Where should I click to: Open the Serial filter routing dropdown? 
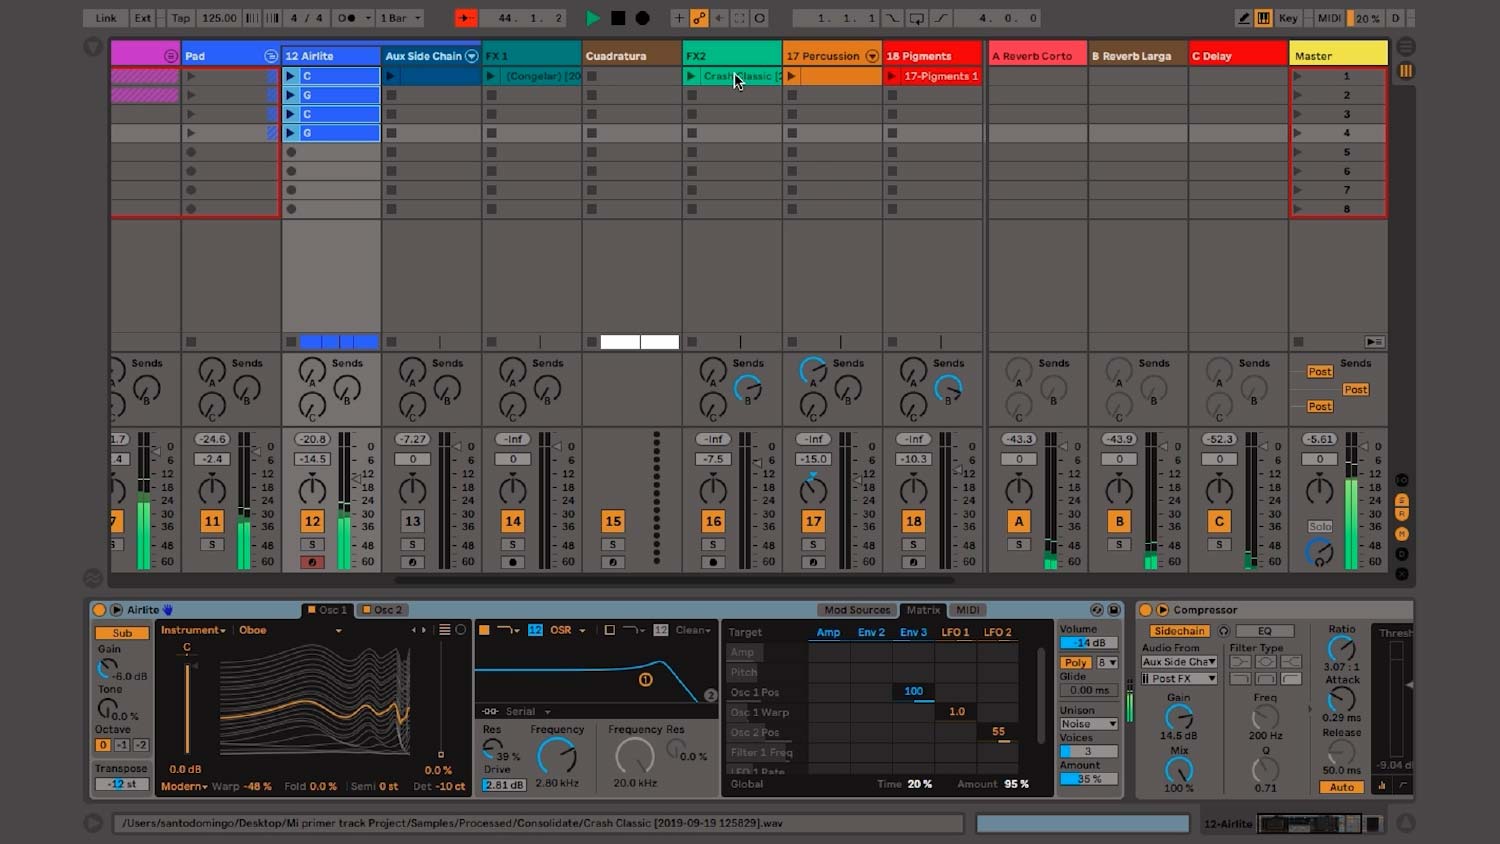[527, 712]
